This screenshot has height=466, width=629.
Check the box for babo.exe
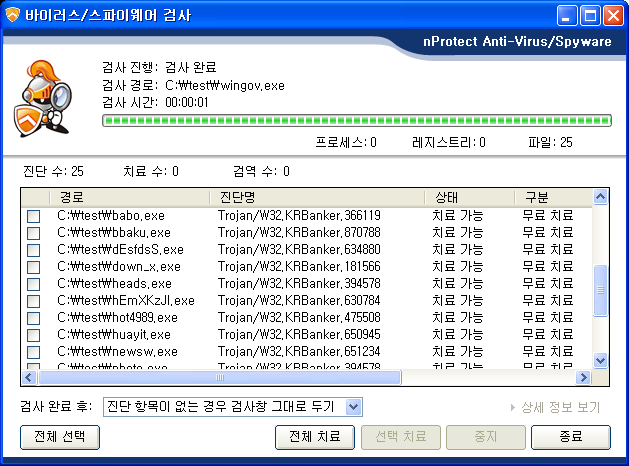point(34,216)
